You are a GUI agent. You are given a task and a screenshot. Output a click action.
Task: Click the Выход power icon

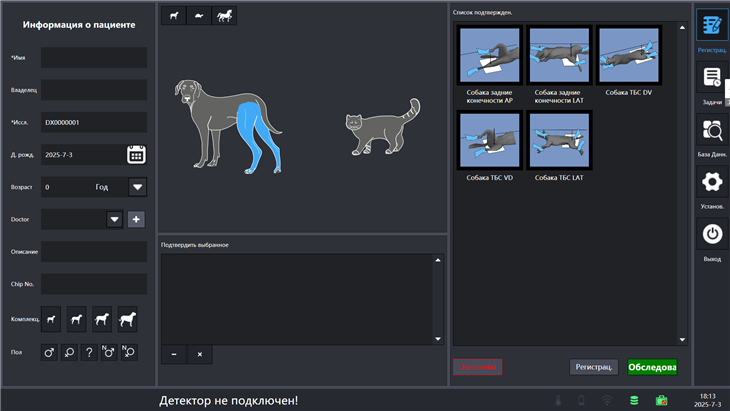point(712,234)
